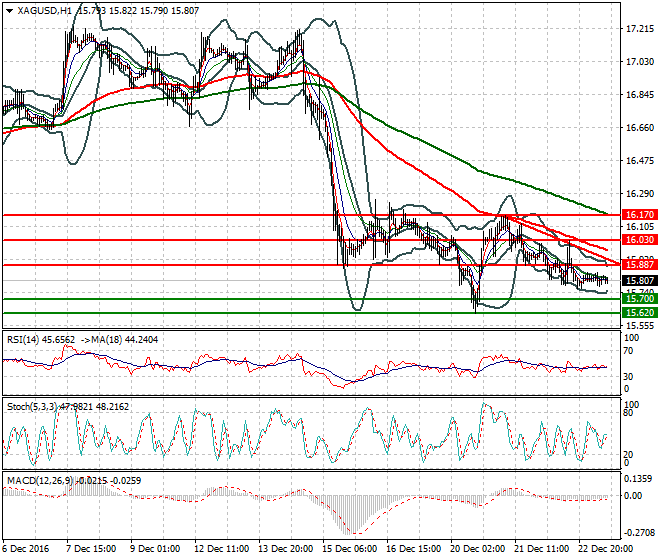Screen dimensions: 660x560
Task: Click the -0.270 value on MACD scale
Action: coord(638,533)
